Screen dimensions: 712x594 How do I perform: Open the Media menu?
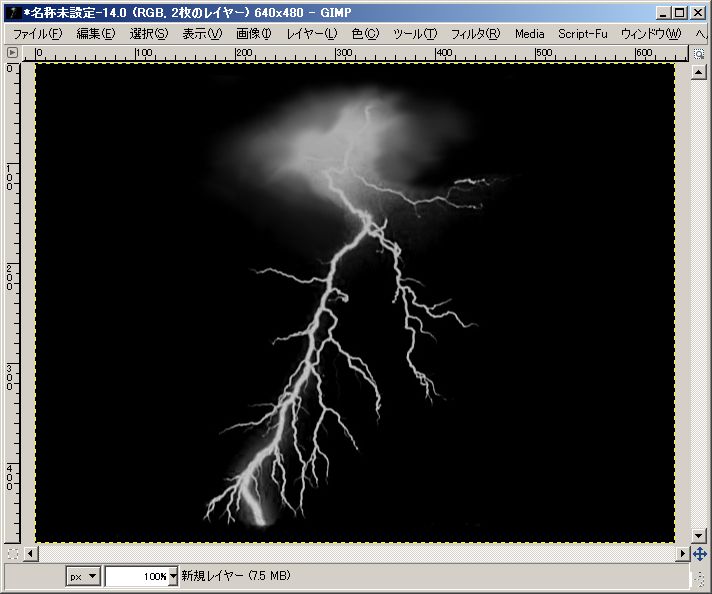[x=529, y=34]
